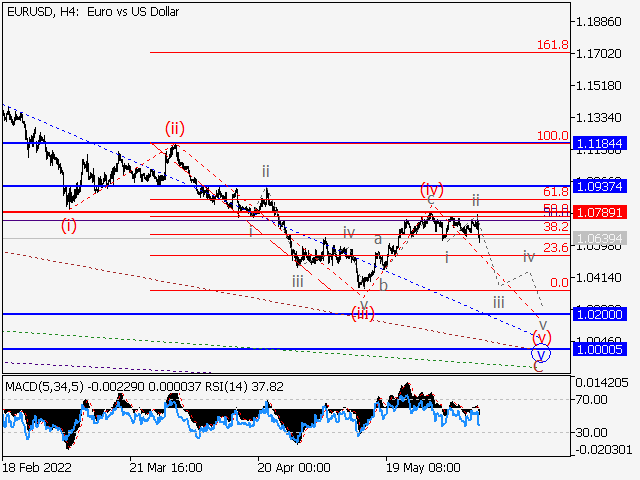Select the red (v) wave label

pos(542,338)
